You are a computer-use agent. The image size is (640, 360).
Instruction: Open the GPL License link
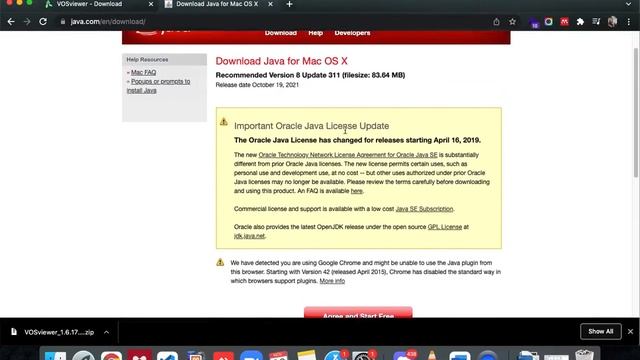pyautogui.click(x=444, y=227)
